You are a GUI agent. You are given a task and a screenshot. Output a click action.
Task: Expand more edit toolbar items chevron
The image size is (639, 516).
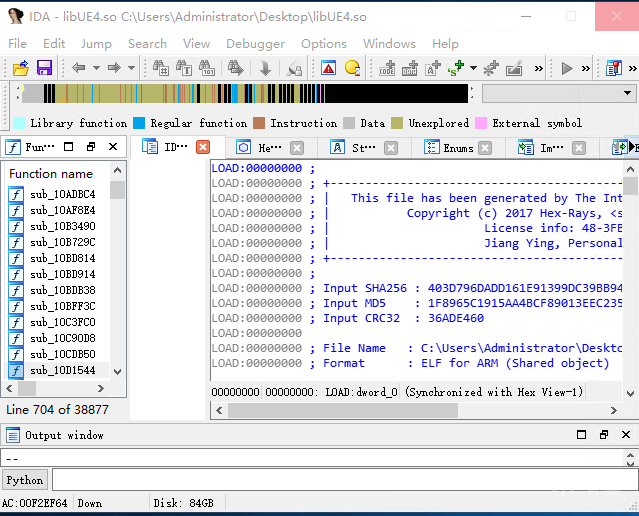(x=538, y=68)
